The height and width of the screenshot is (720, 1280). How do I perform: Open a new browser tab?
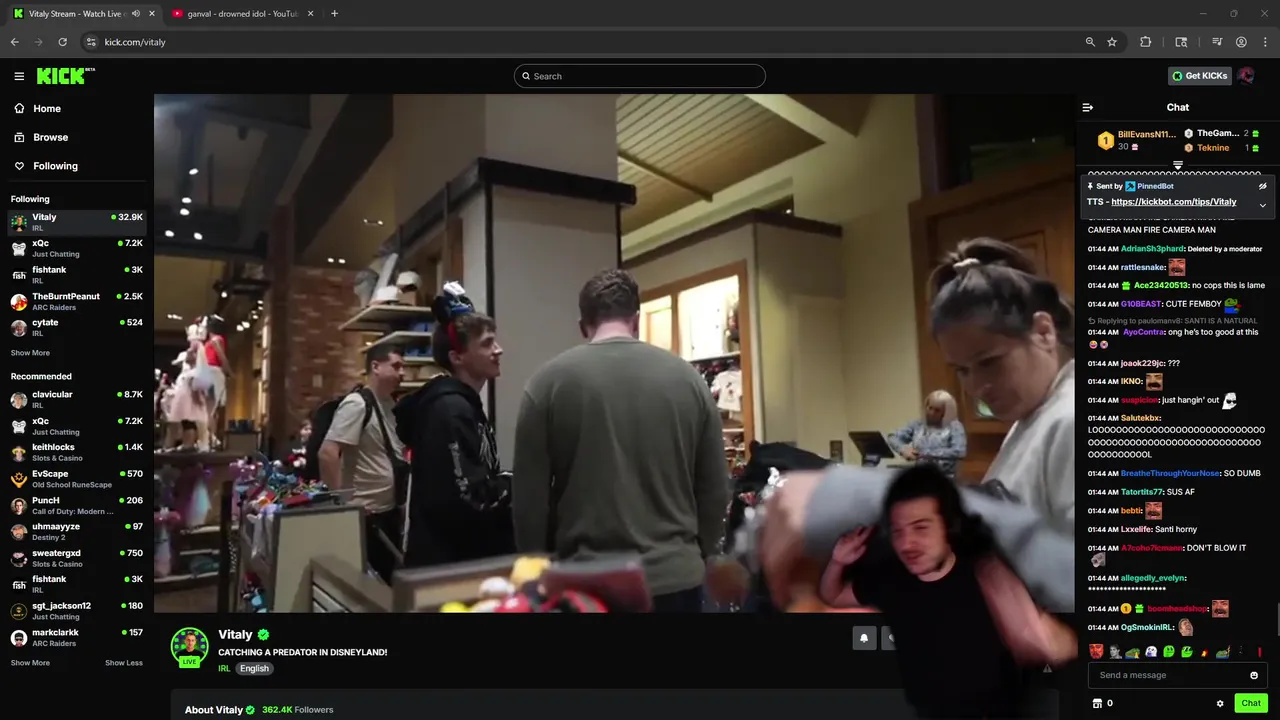point(334,14)
